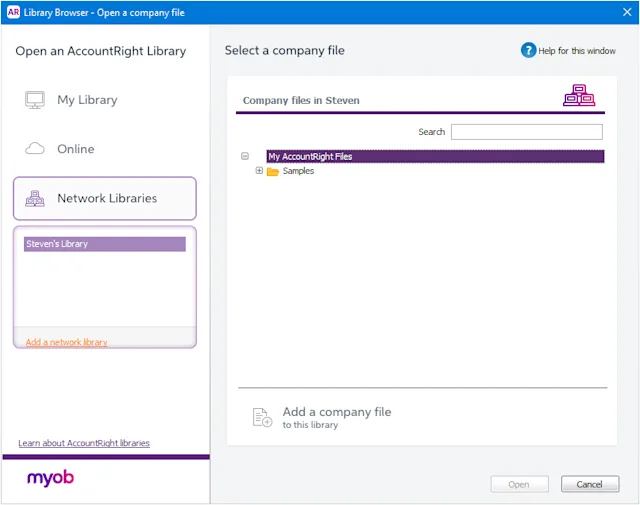This screenshot has height=505, width=640.
Task: Open Learn about AccountRight libraries link
Action: (x=84, y=443)
